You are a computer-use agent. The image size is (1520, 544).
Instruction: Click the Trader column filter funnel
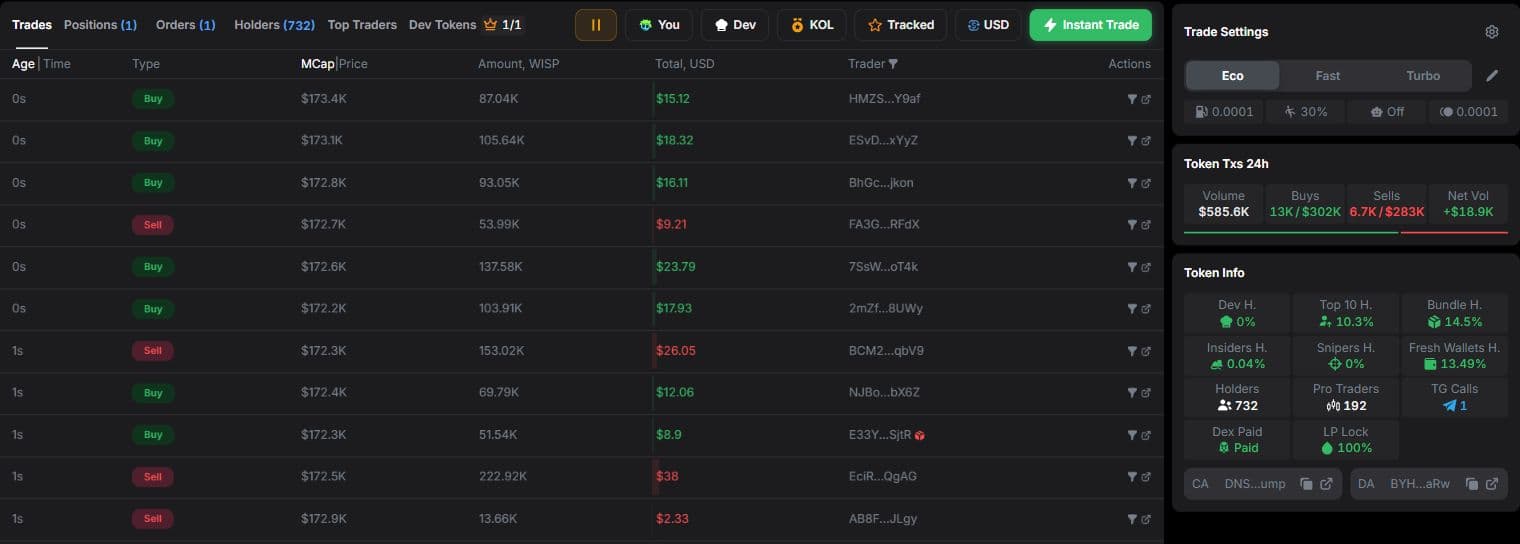coord(893,64)
